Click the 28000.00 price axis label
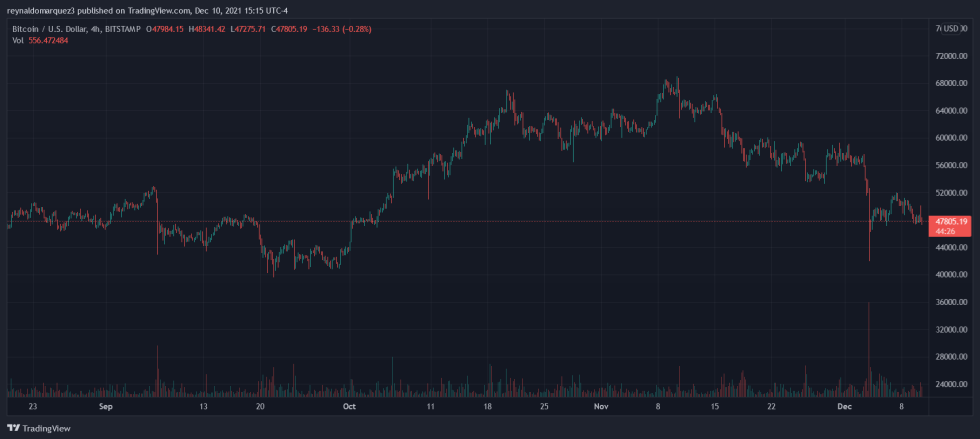This screenshot has height=439, width=980. [x=951, y=357]
